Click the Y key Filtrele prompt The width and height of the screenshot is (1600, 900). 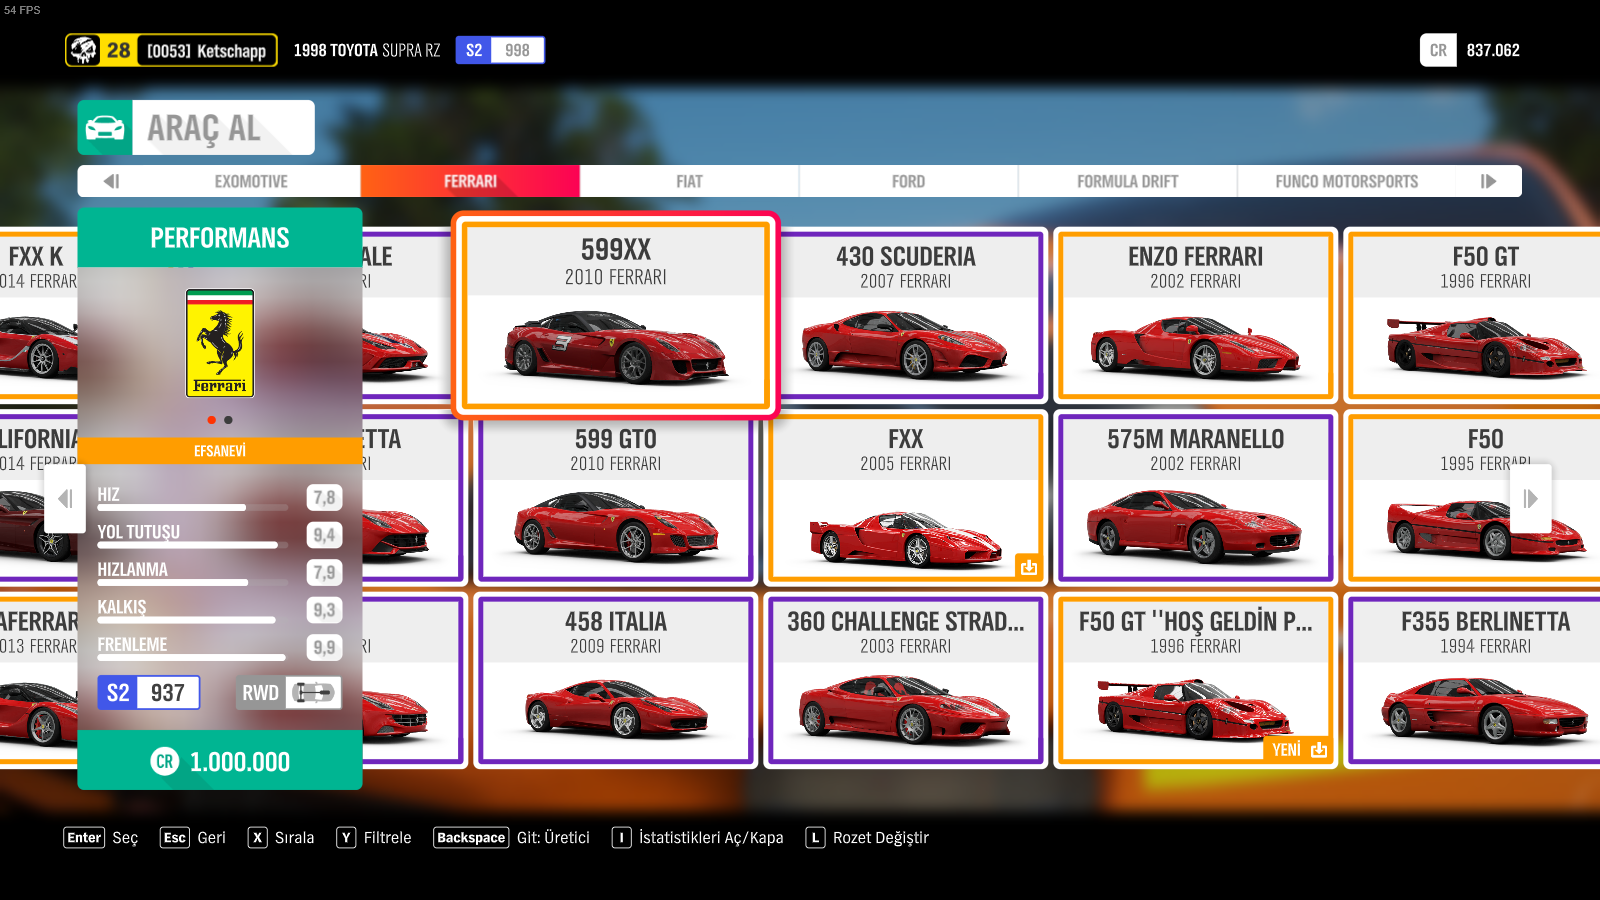coord(374,838)
